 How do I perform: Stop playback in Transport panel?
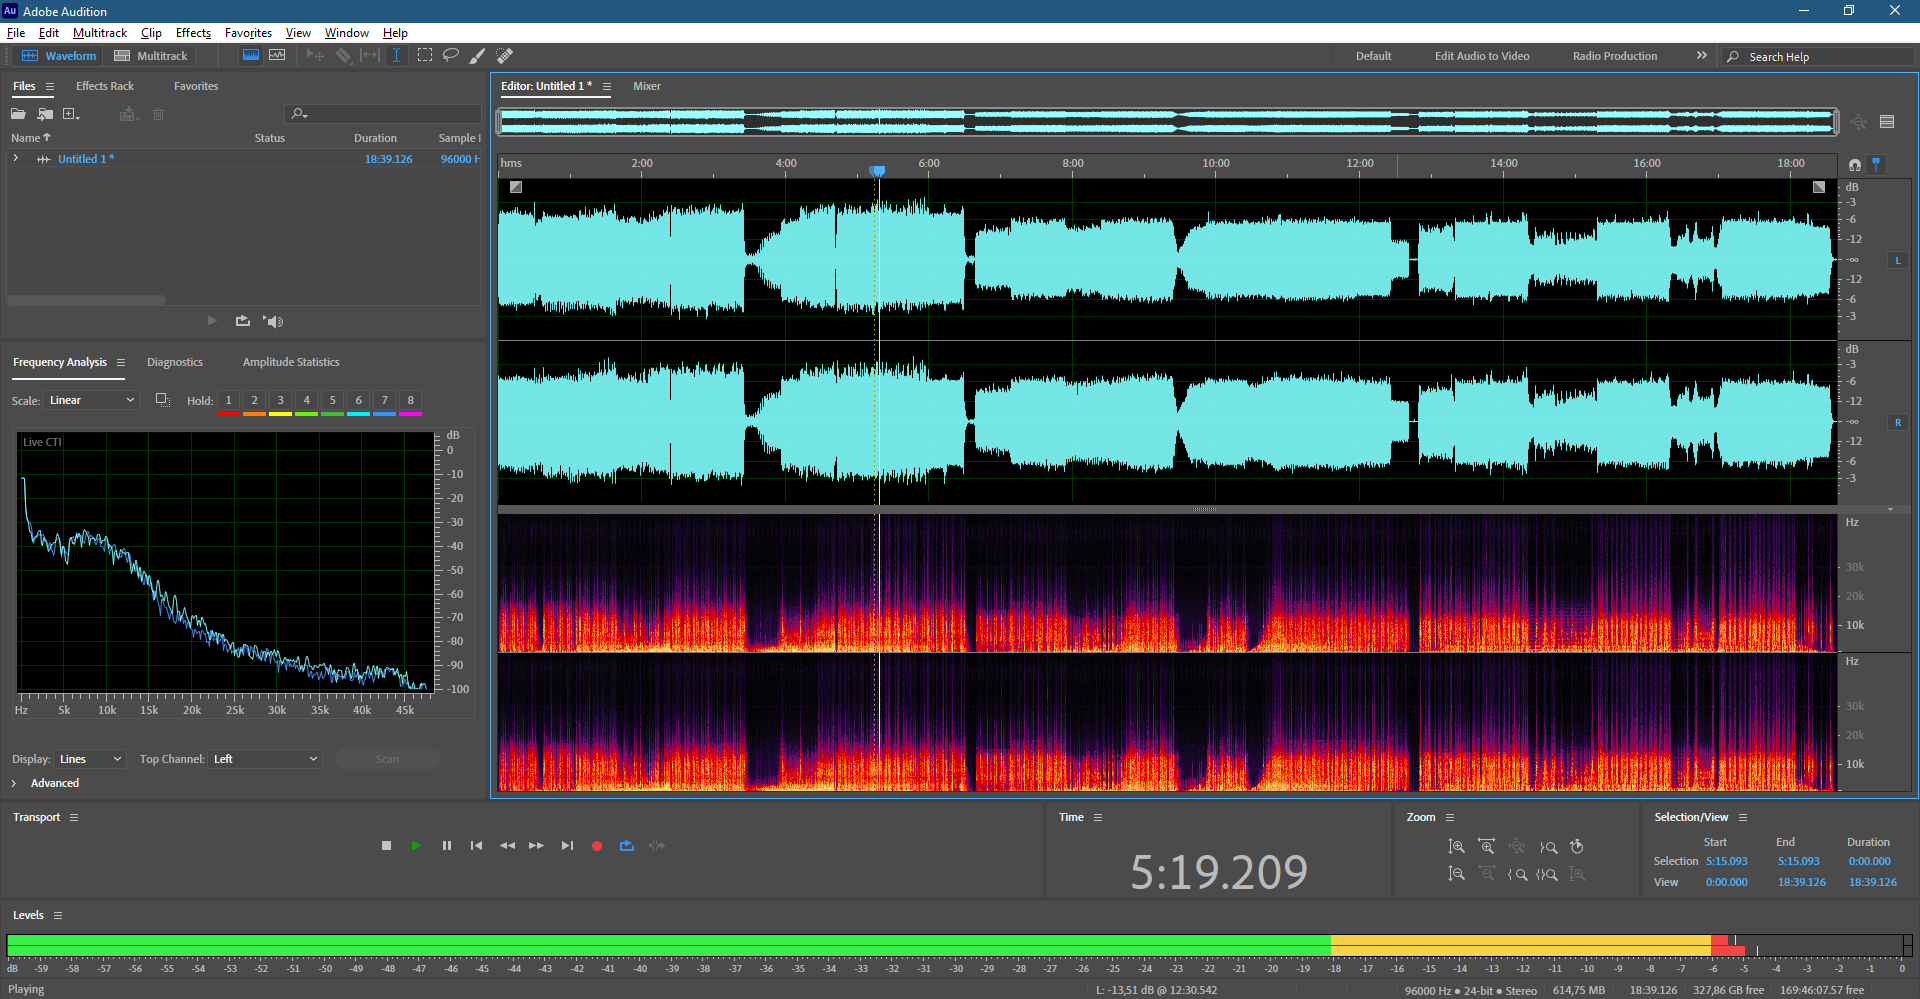click(x=387, y=846)
